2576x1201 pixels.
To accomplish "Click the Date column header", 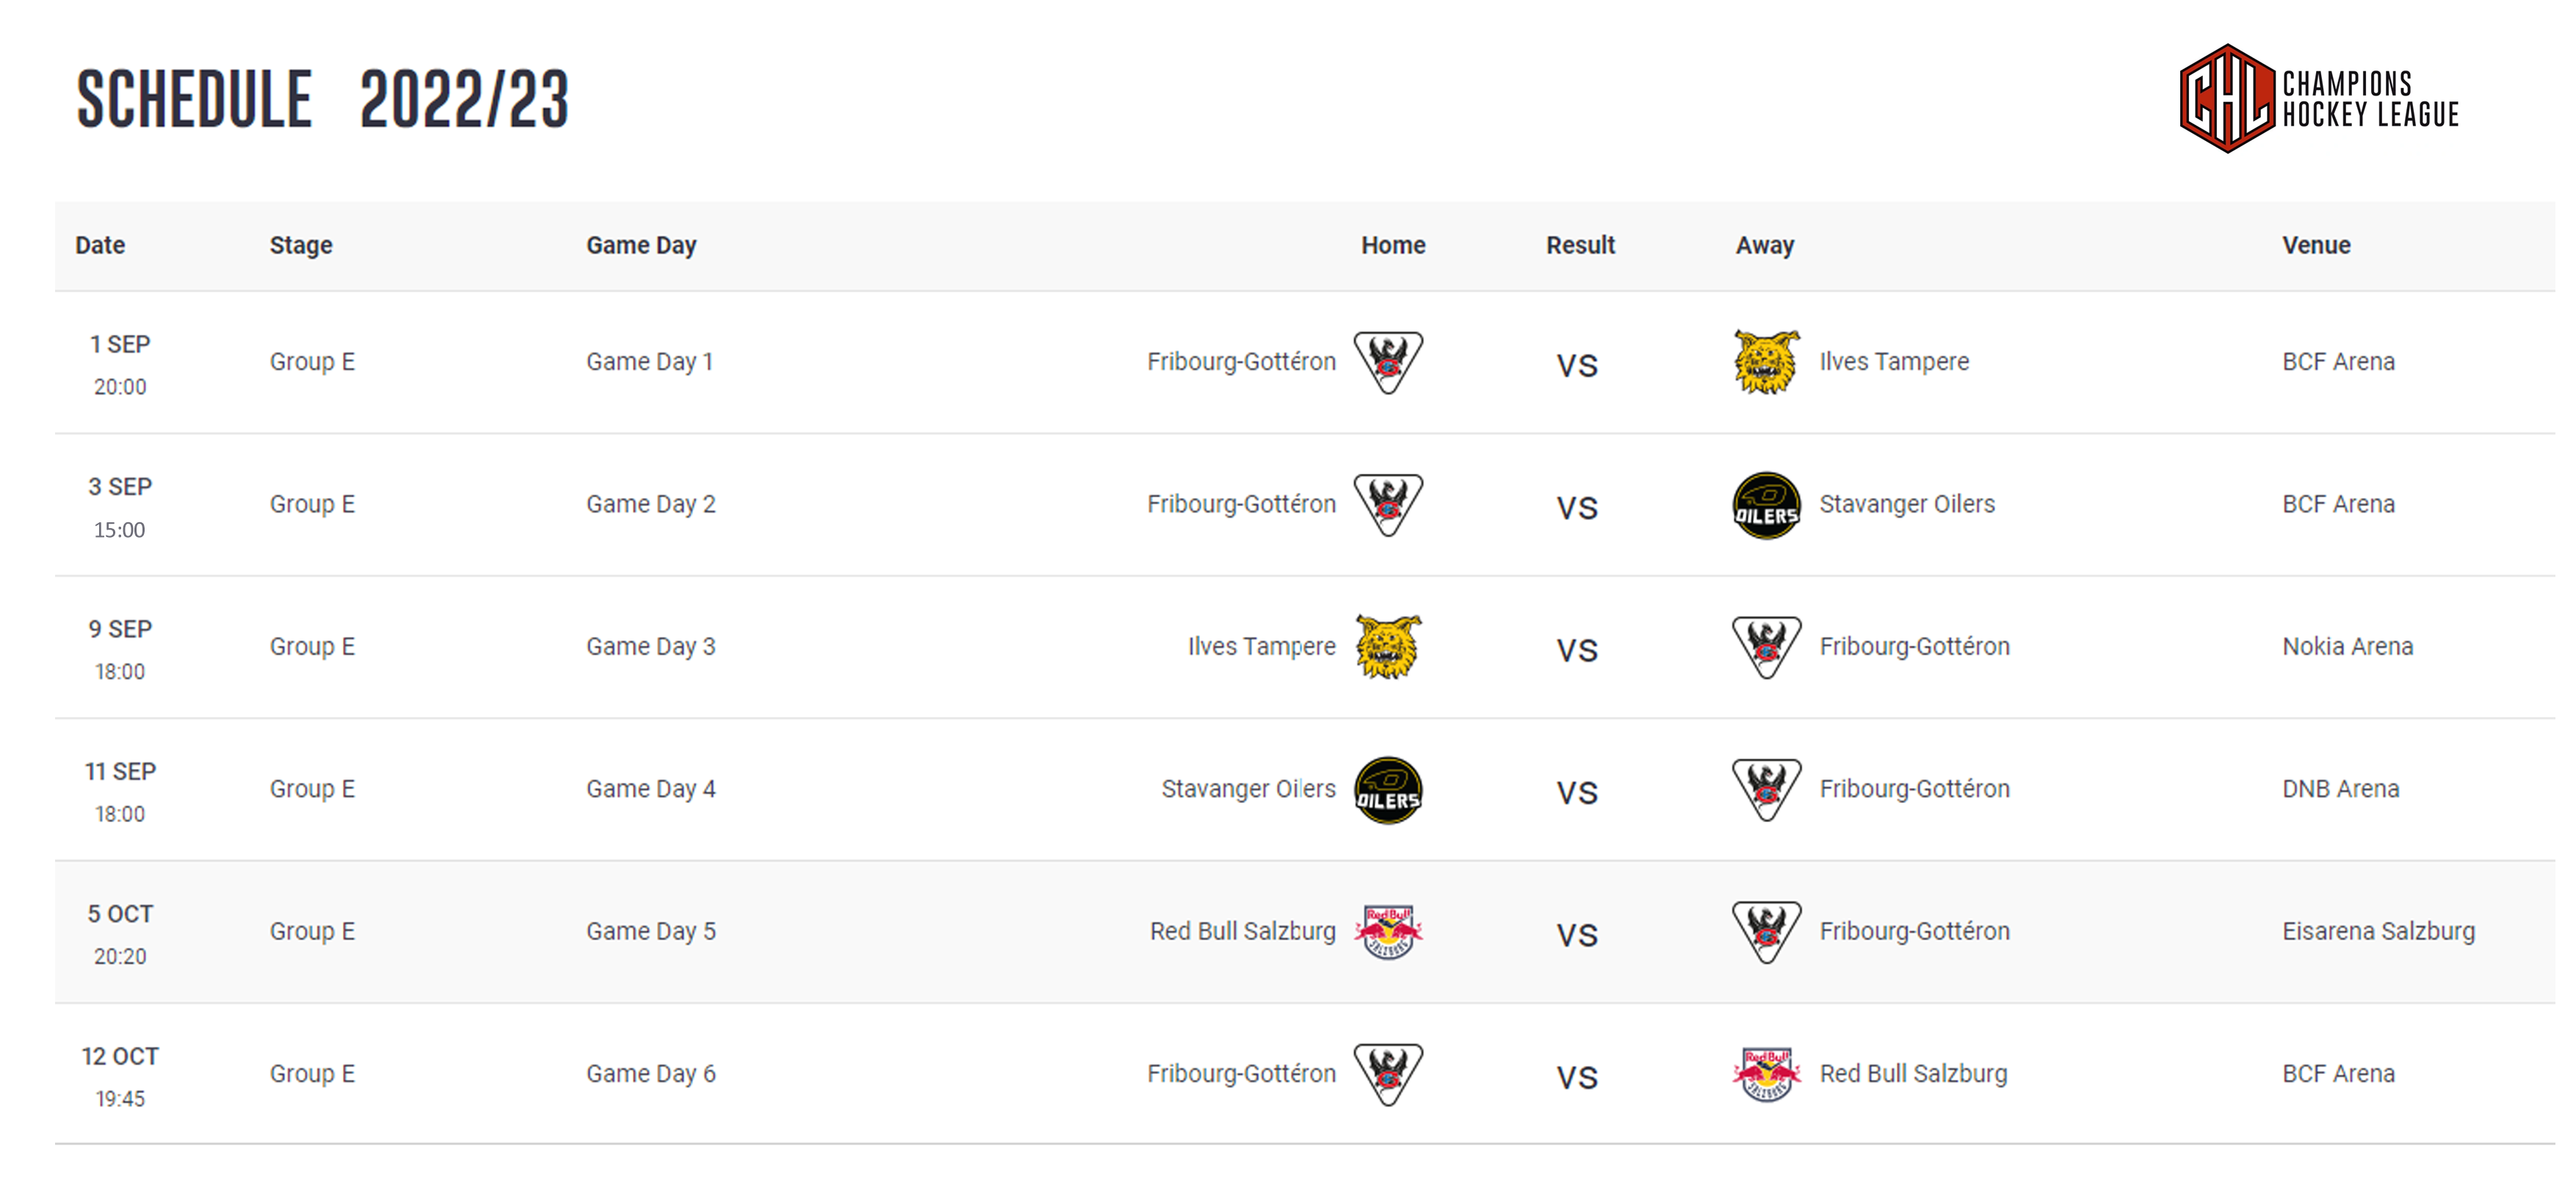I will [100, 245].
